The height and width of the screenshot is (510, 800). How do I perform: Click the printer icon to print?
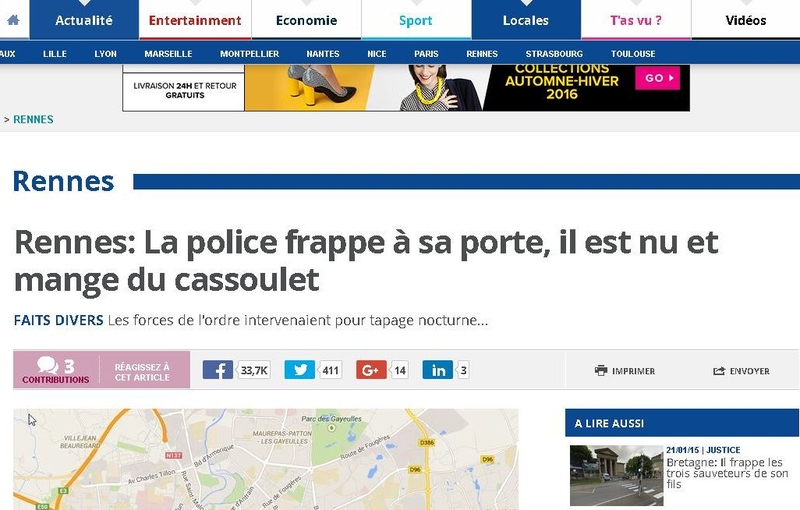(601, 371)
